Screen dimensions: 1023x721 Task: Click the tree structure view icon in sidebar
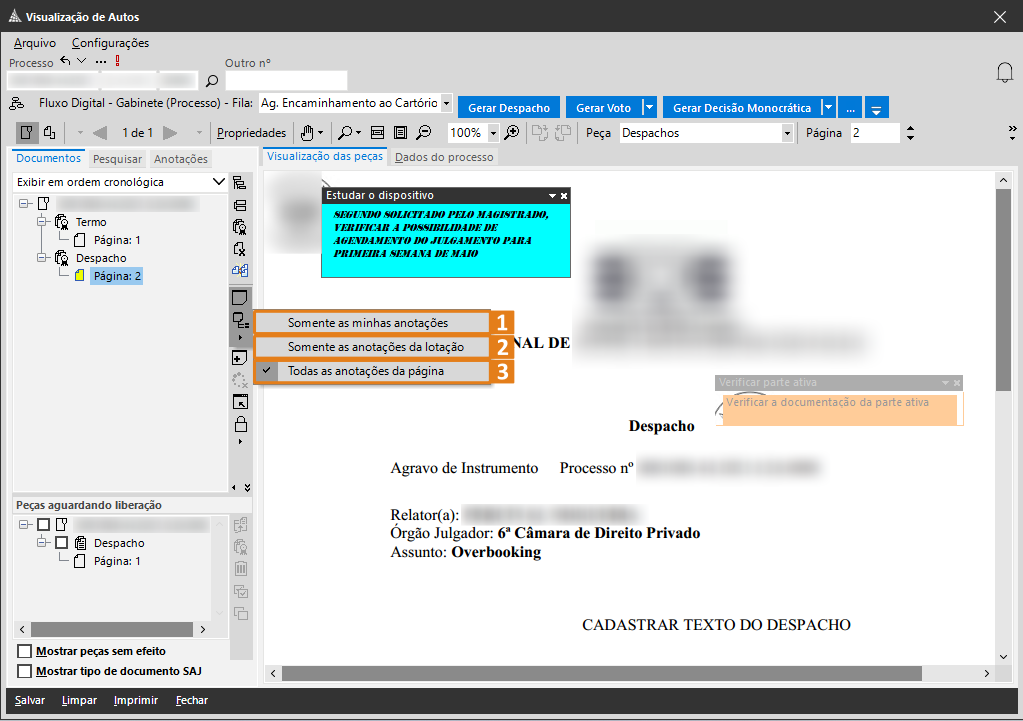click(240, 183)
